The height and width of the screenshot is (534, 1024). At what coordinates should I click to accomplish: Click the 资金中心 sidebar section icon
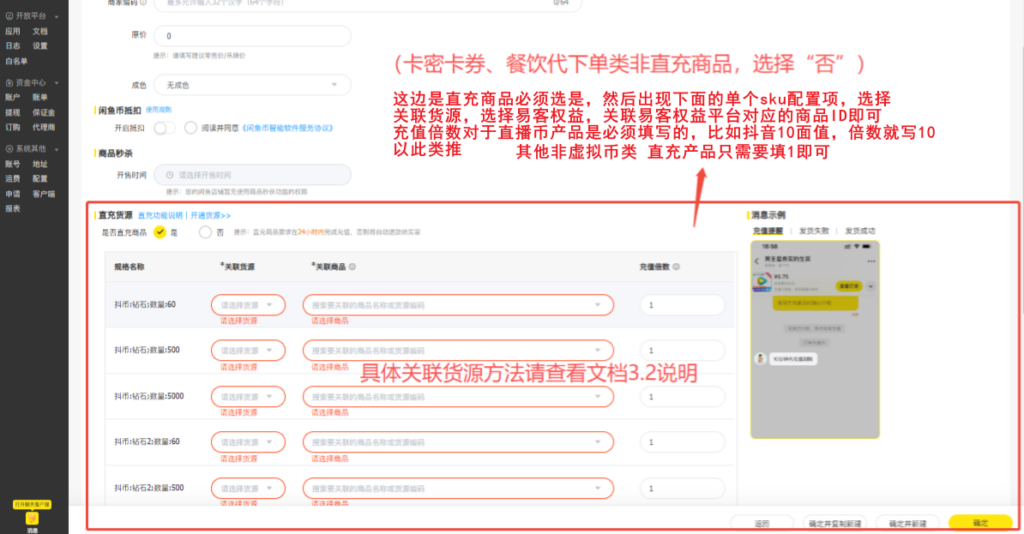coord(9,83)
